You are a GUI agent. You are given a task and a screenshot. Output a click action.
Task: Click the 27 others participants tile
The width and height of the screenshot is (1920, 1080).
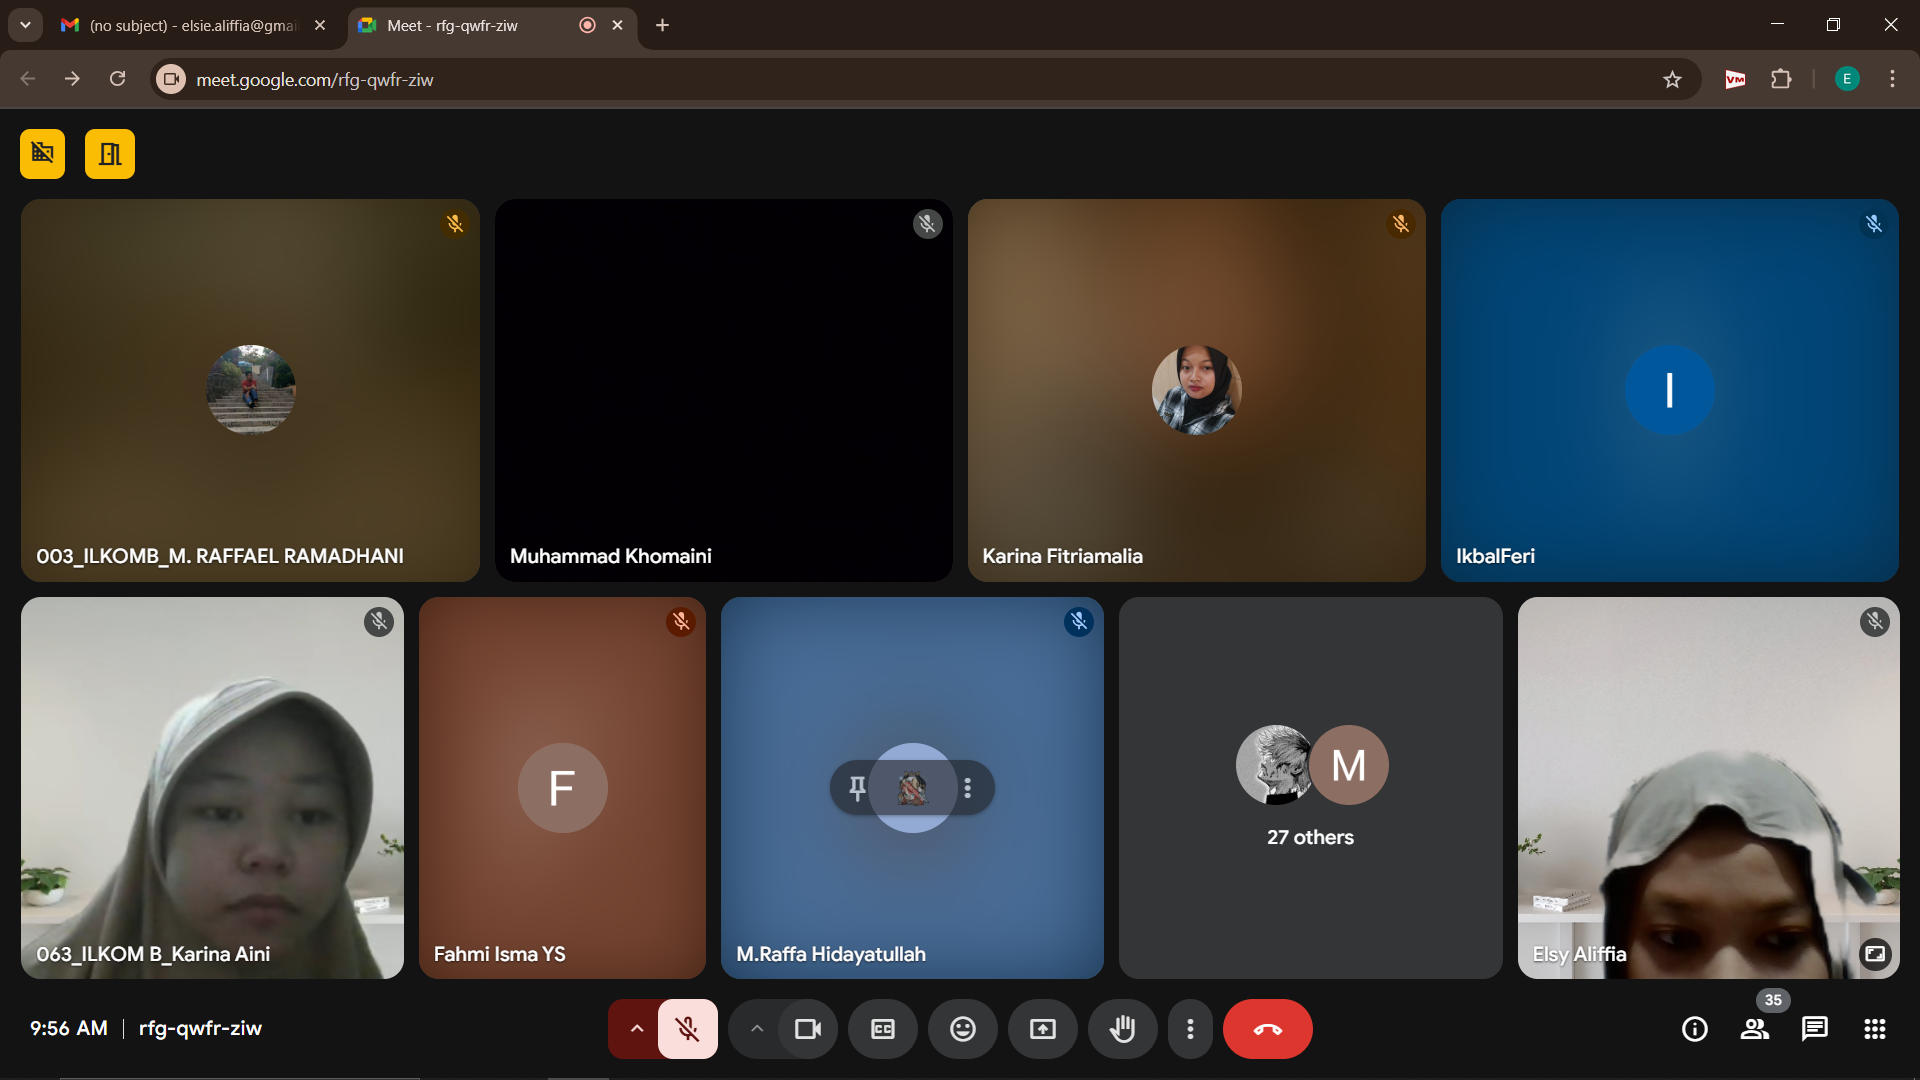[1310, 788]
